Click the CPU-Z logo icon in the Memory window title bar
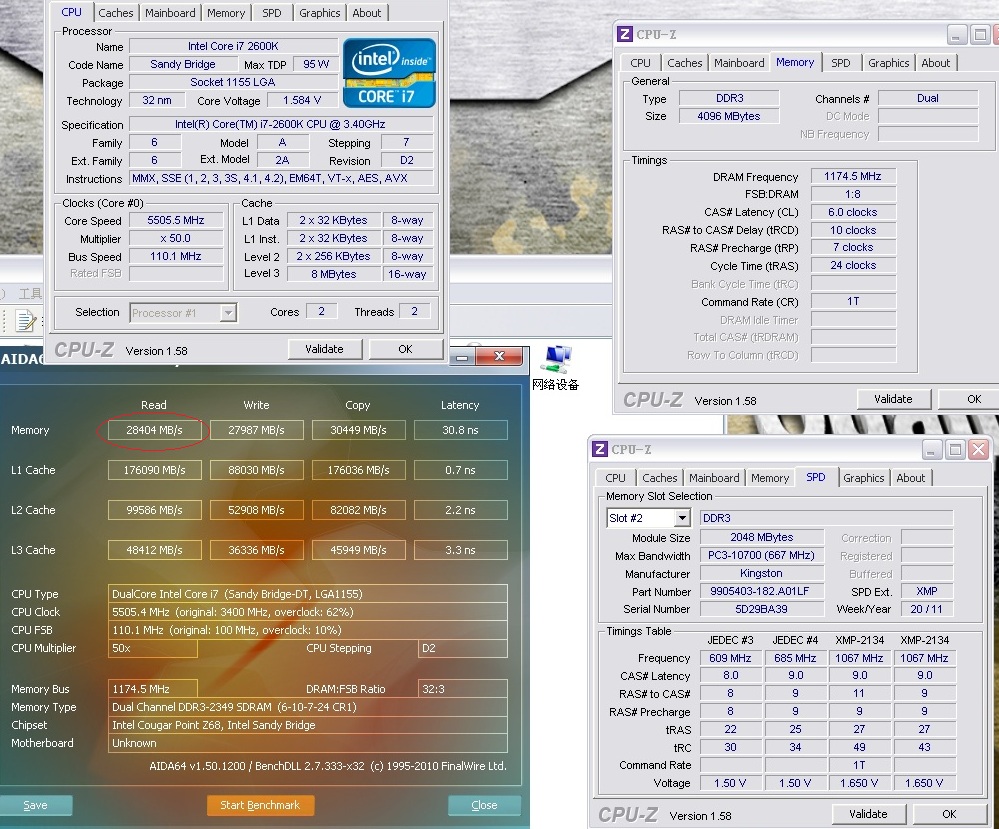999x829 pixels. point(625,34)
